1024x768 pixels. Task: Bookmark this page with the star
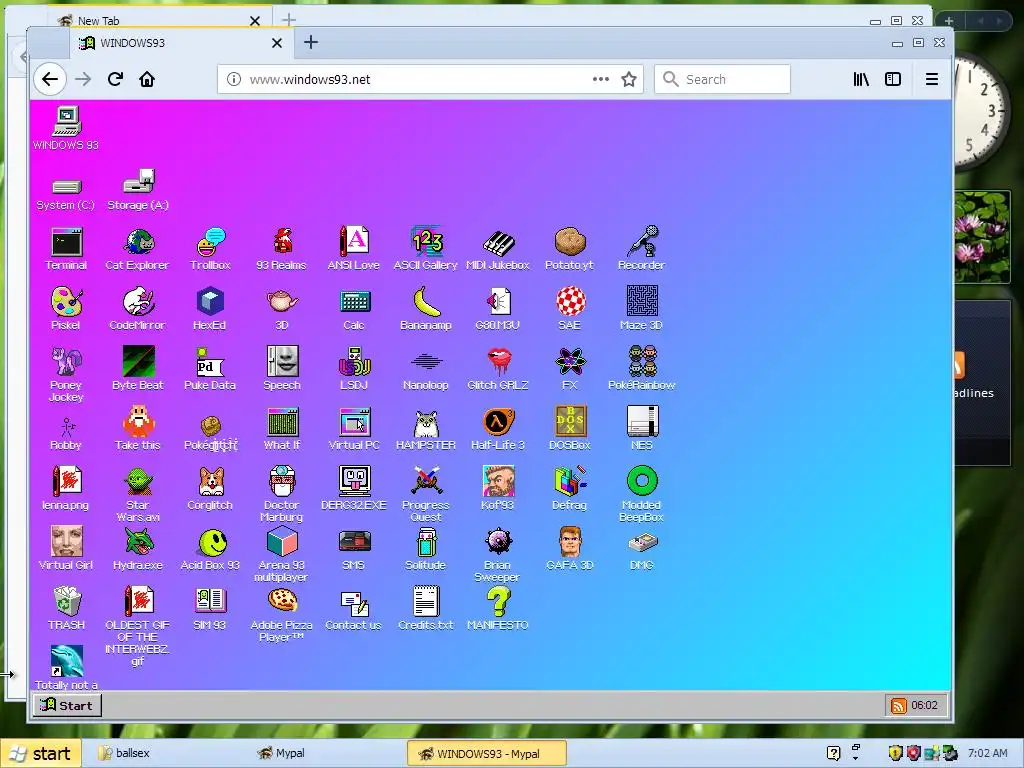pos(629,80)
